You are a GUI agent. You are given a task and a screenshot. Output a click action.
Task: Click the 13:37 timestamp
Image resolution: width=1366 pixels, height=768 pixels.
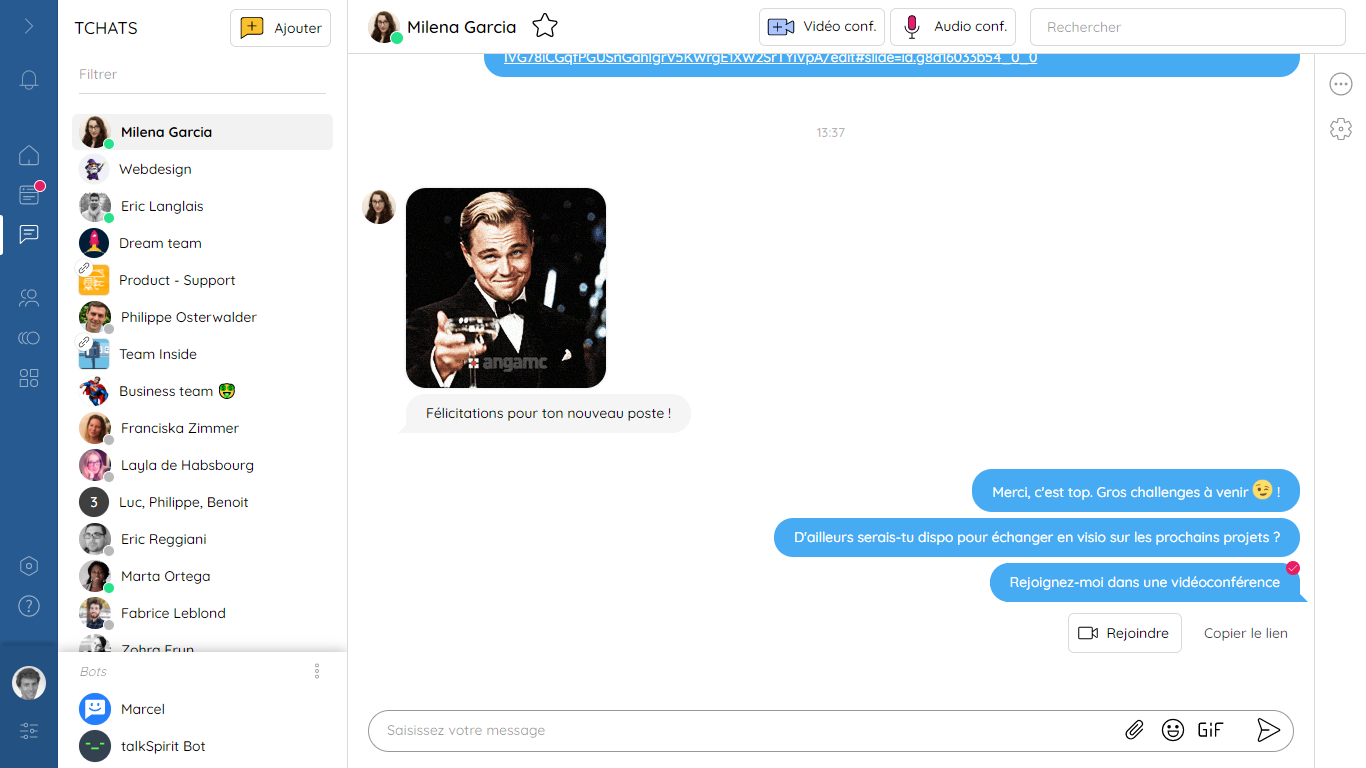830,132
